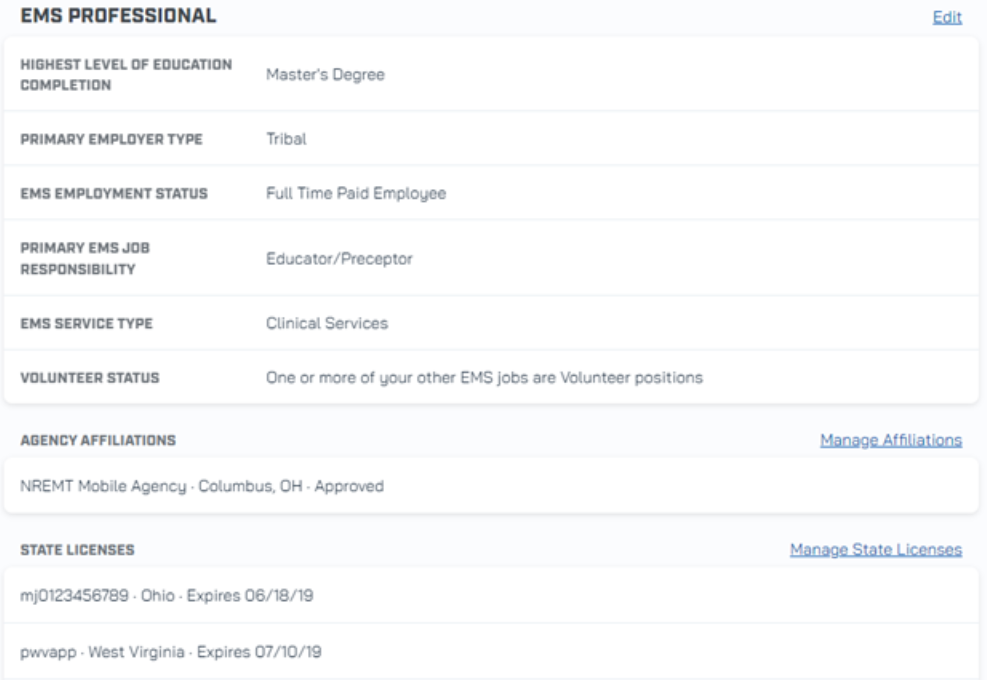Screen dimensions: 987x680
Task: Click the EMS Employment Status label
Action: 114,194
